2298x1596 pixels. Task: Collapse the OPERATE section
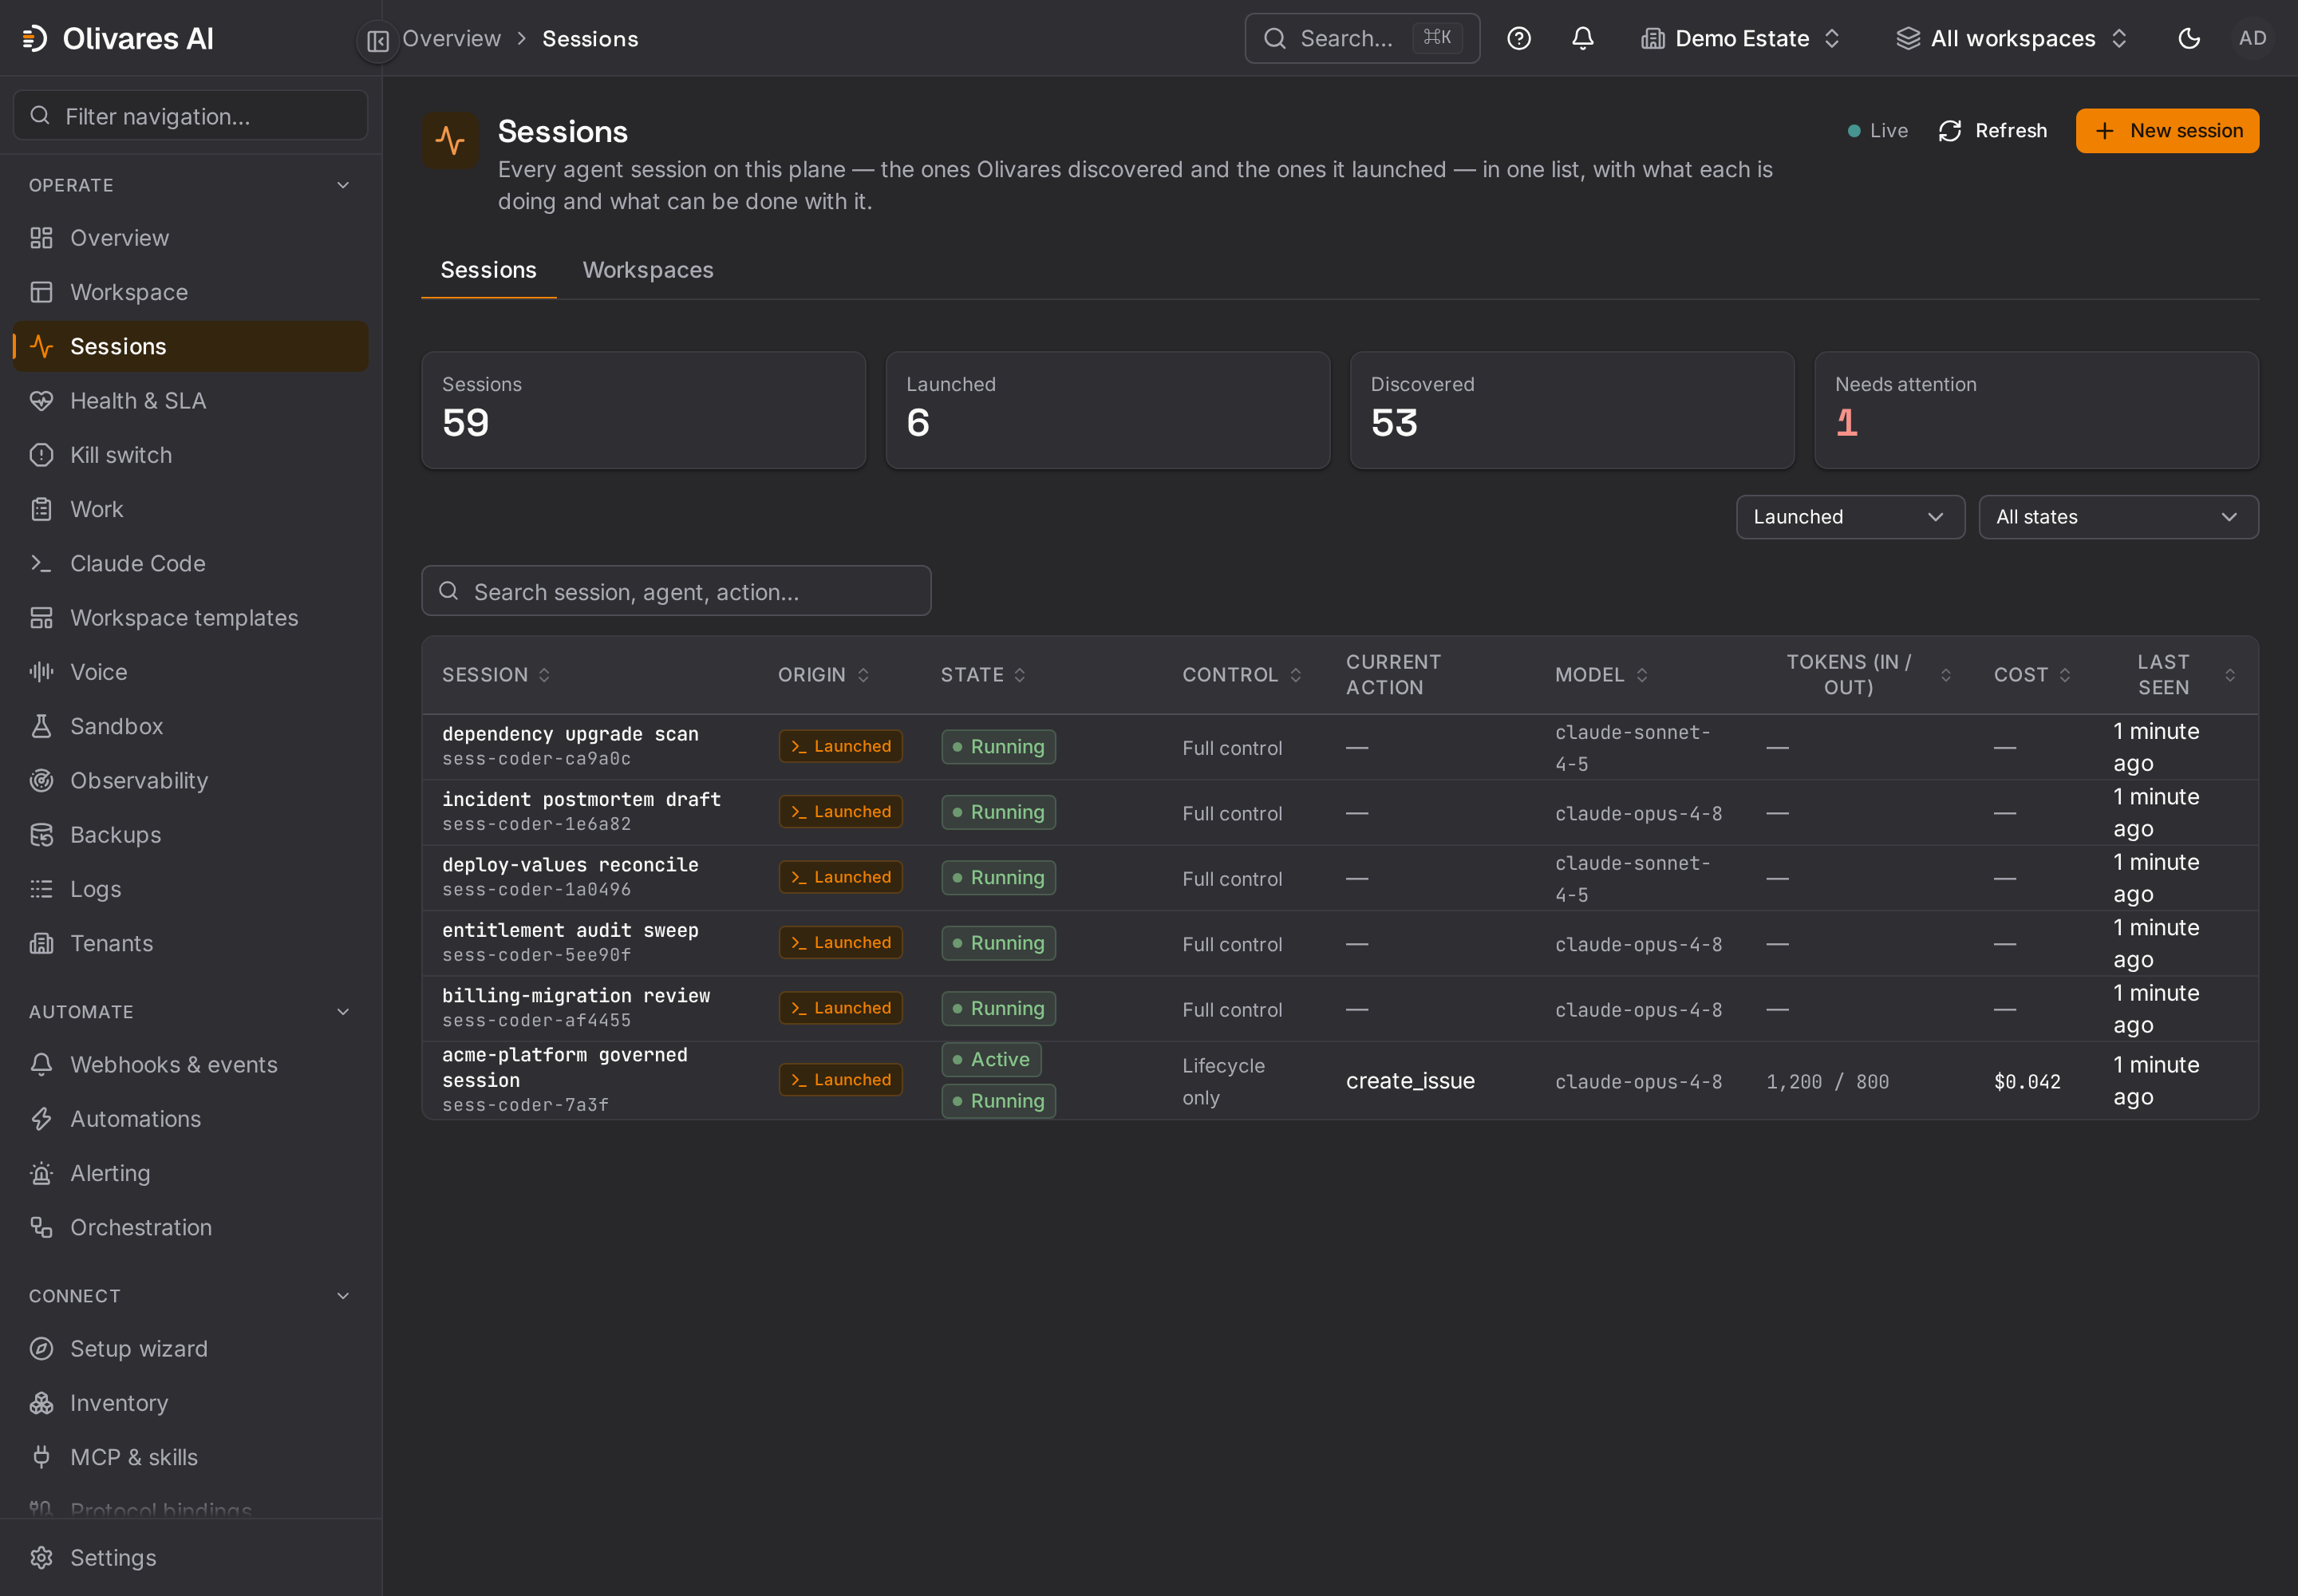(x=190, y=185)
